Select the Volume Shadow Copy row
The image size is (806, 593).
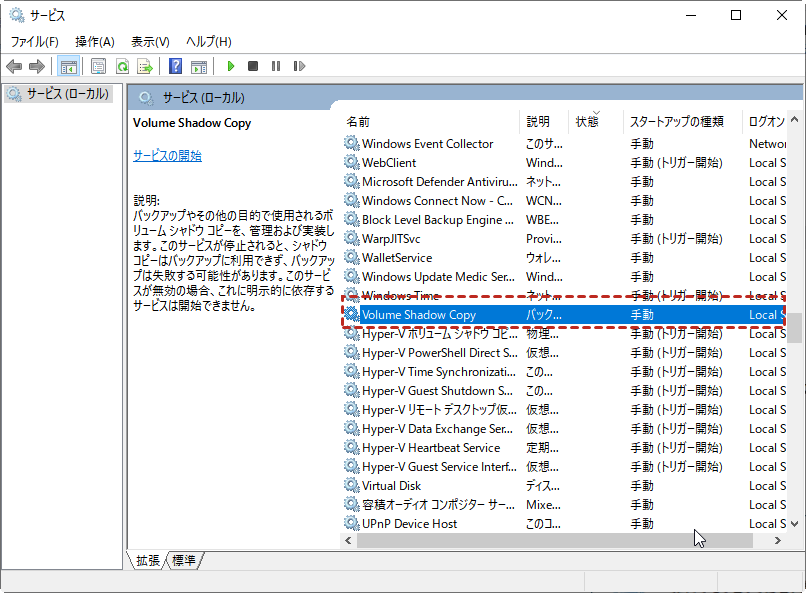(564, 314)
